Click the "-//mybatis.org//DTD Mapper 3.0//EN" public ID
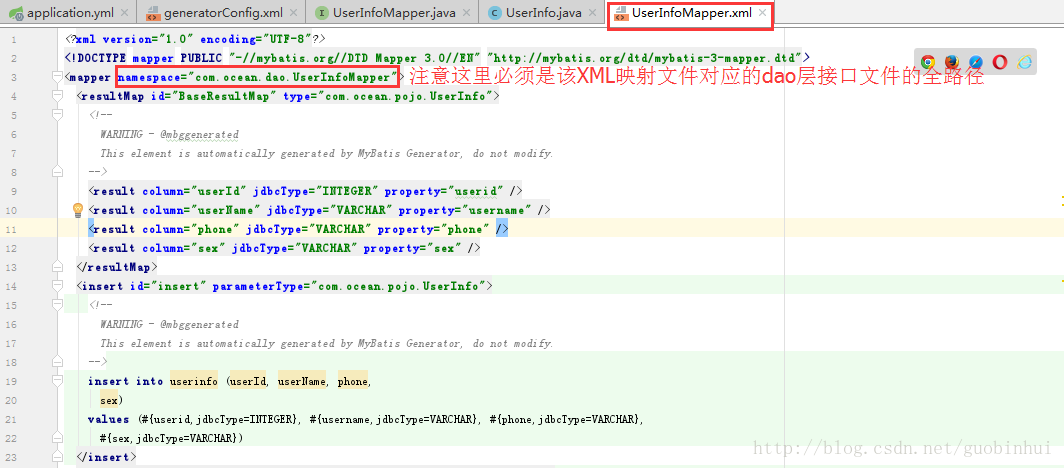This screenshot has width=1064, height=468. point(355,58)
